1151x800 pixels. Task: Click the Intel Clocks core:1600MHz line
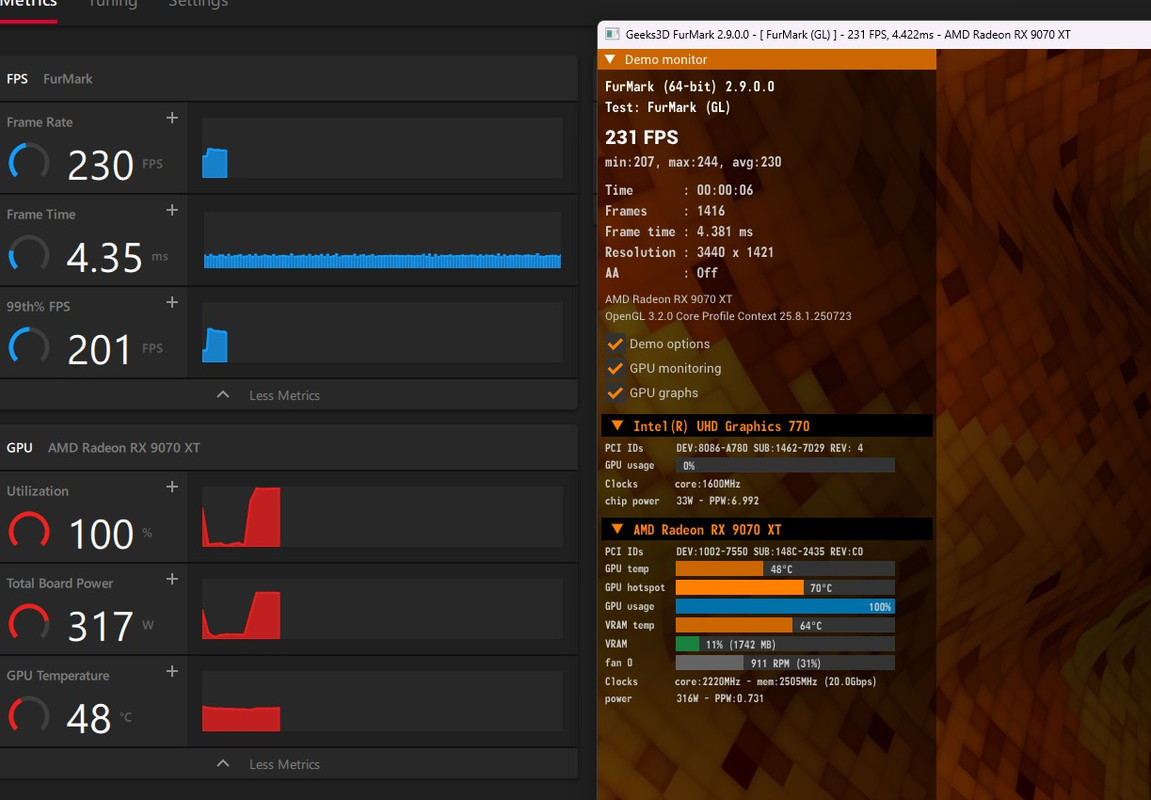[x=672, y=484]
